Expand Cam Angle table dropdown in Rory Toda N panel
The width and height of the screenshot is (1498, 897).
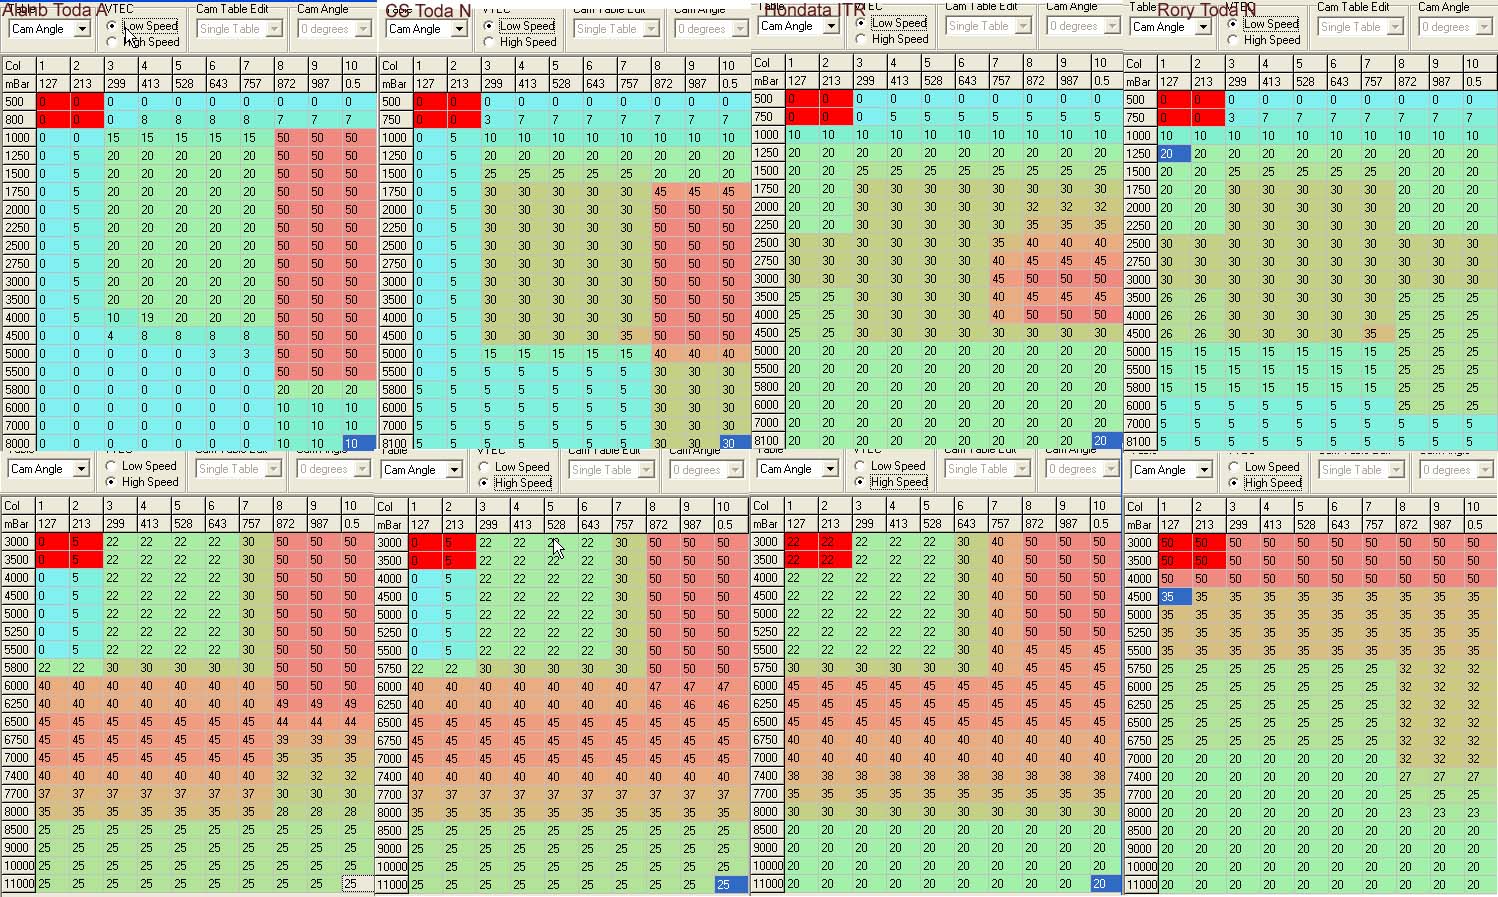1170,27
